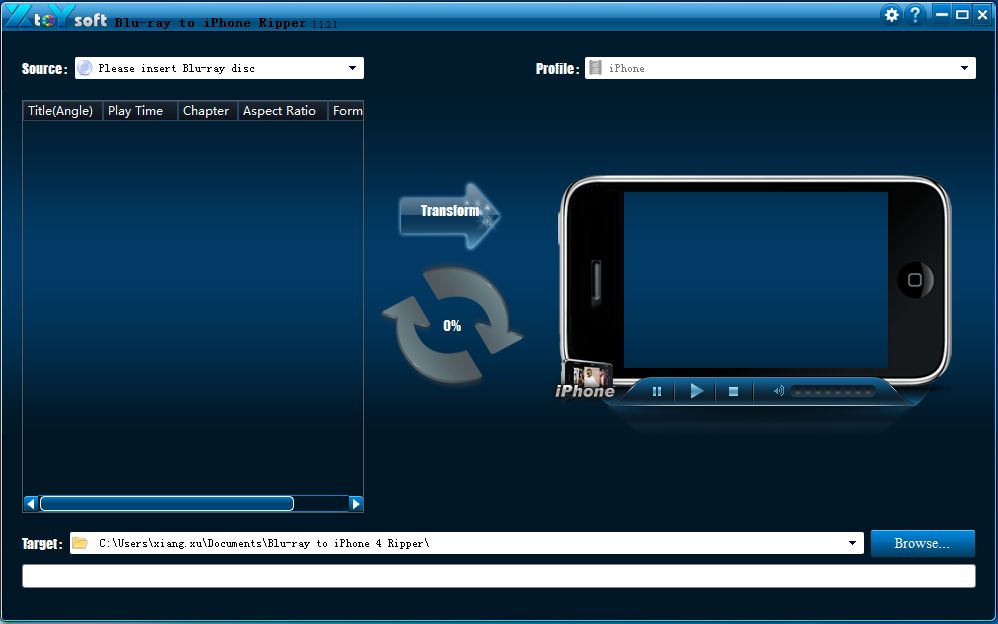This screenshot has height=624, width=998.
Task: Mute the preview speaker icon
Action: (778, 391)
